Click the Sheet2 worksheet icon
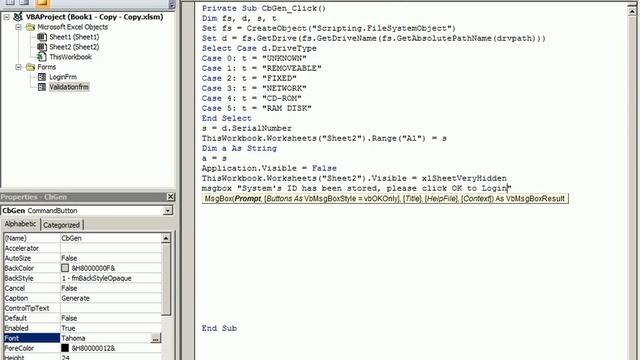 pos(42,47)
